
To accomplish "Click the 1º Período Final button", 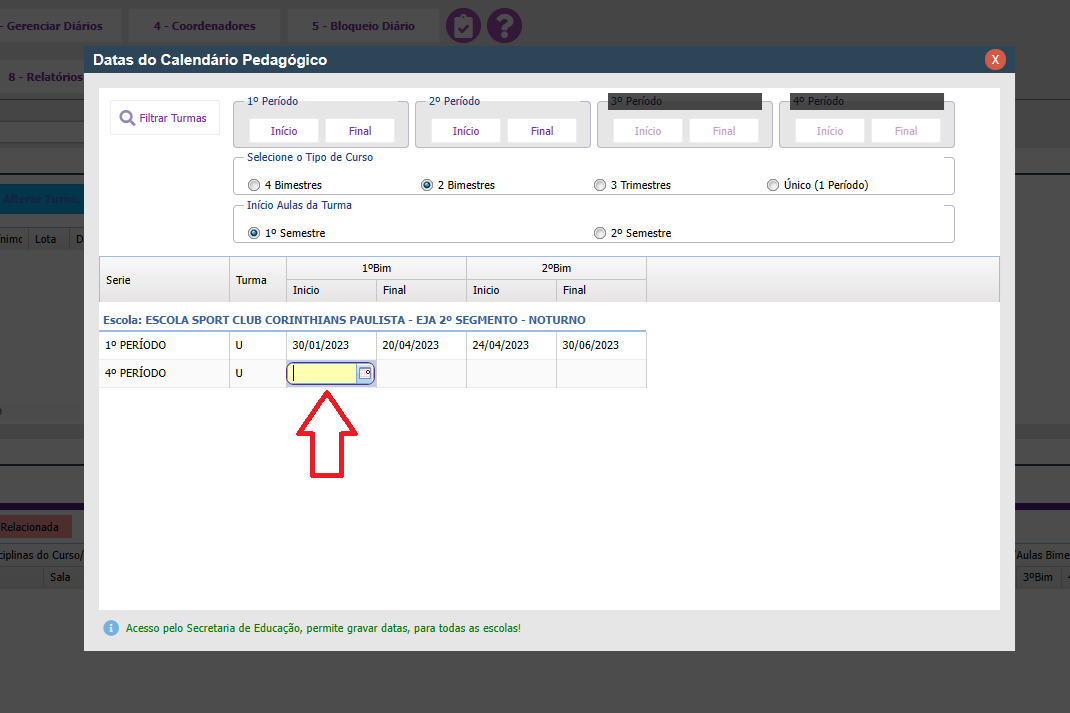I will pos(360,131).
